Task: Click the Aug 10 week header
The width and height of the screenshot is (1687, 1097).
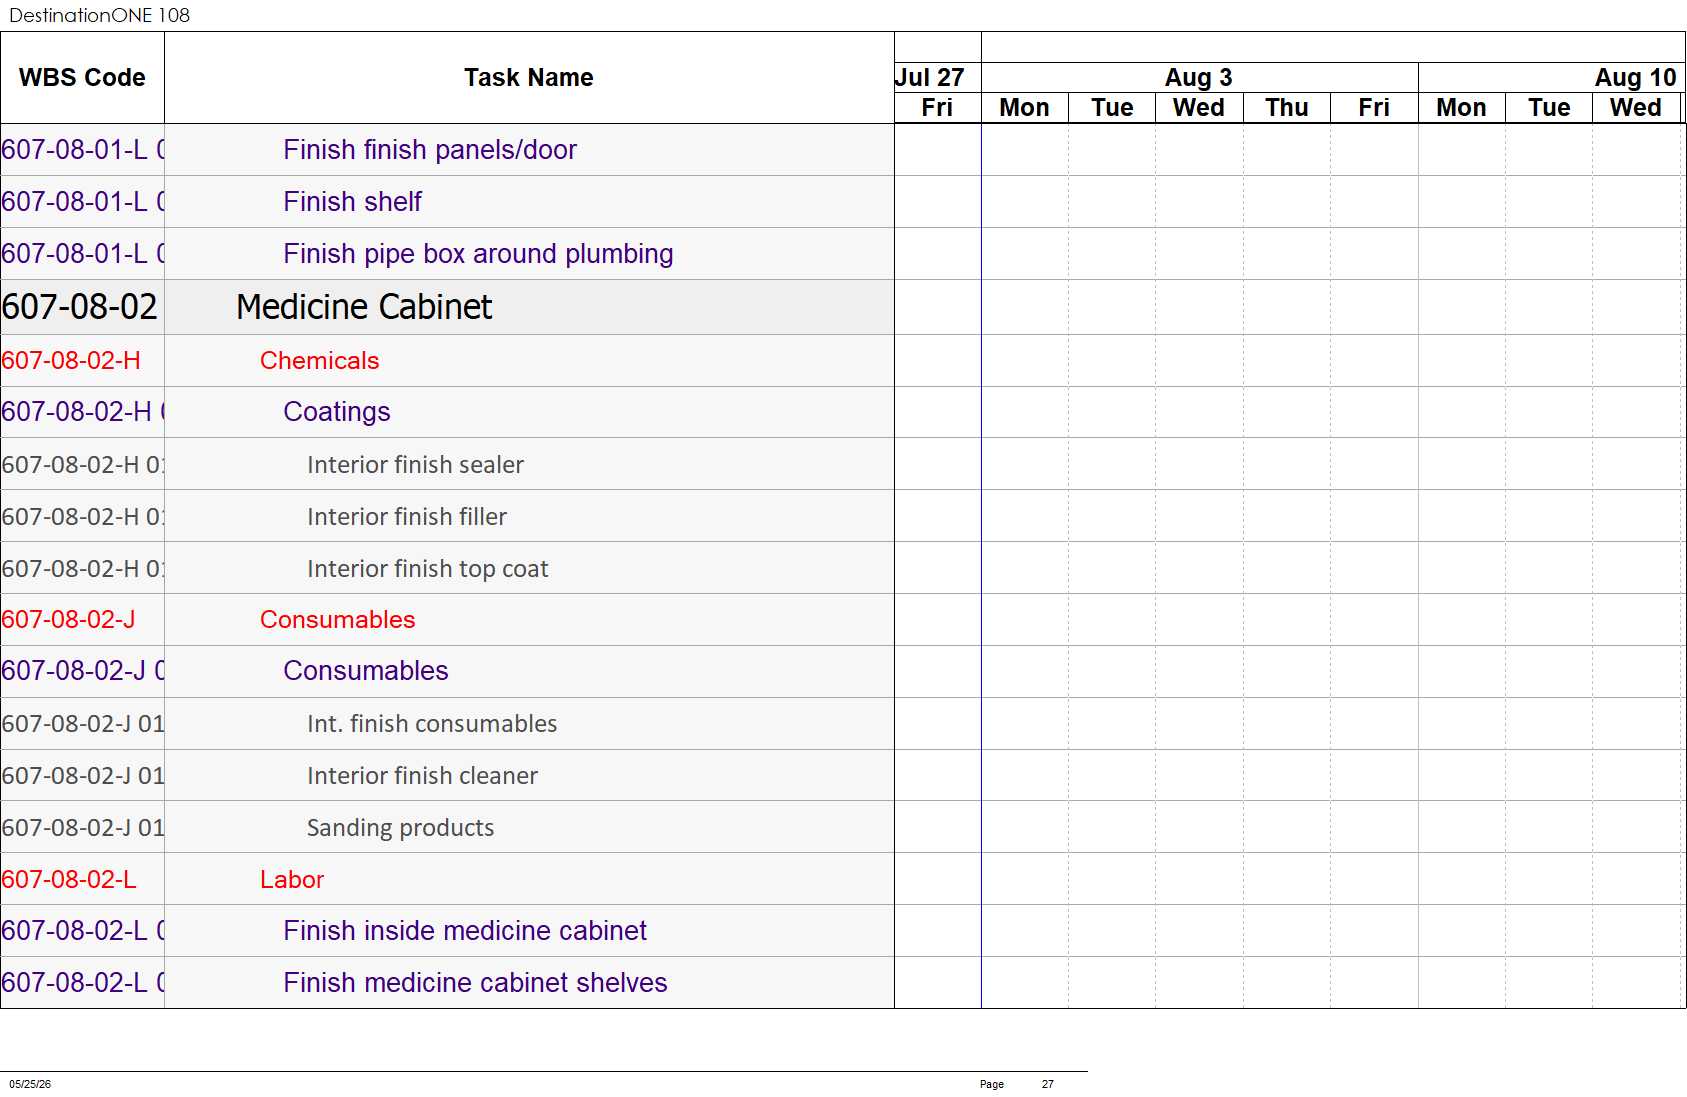Action: coord(1635,78)
